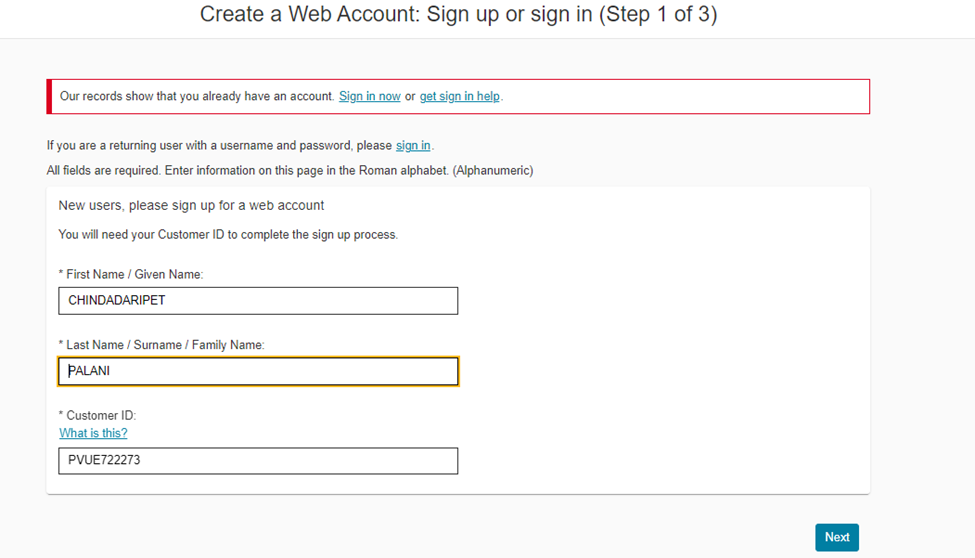Viewport: 975px width, 558px height.
Task: Select the Customer ID field with PVUE722273
Action: 258,461
